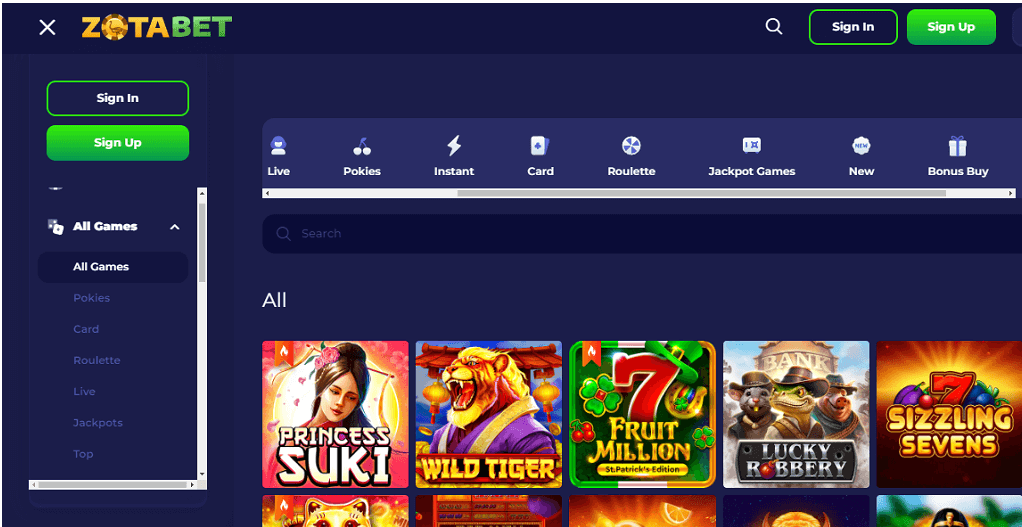Click the "All" section heading

[274, 300]
